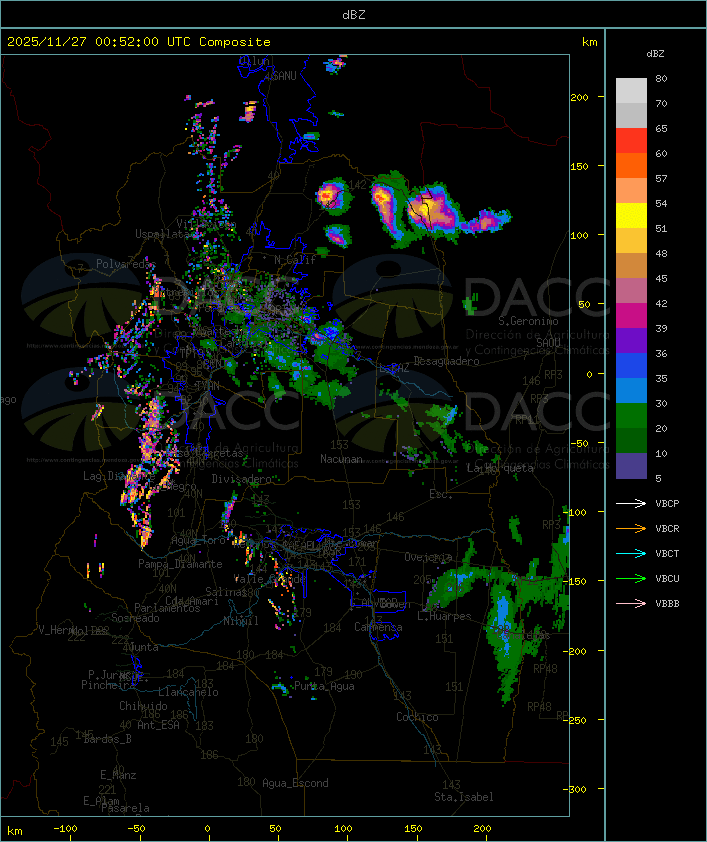Select the purple 36-39 dBZ swatch
The width and height of the screenshot is (707, 842).
click(631, 340)
